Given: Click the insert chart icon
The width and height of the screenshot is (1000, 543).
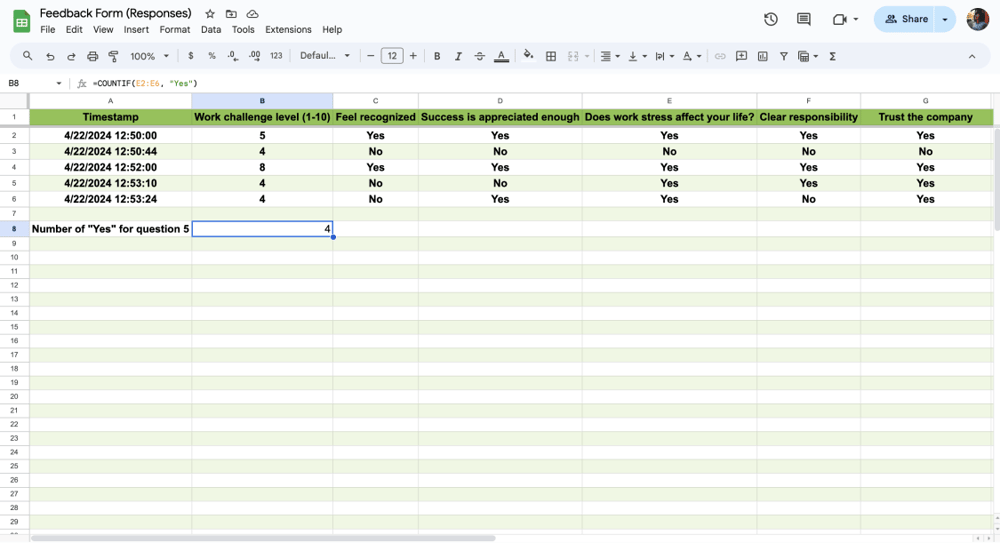Looking at the screenshot, I should click(762, 57).
